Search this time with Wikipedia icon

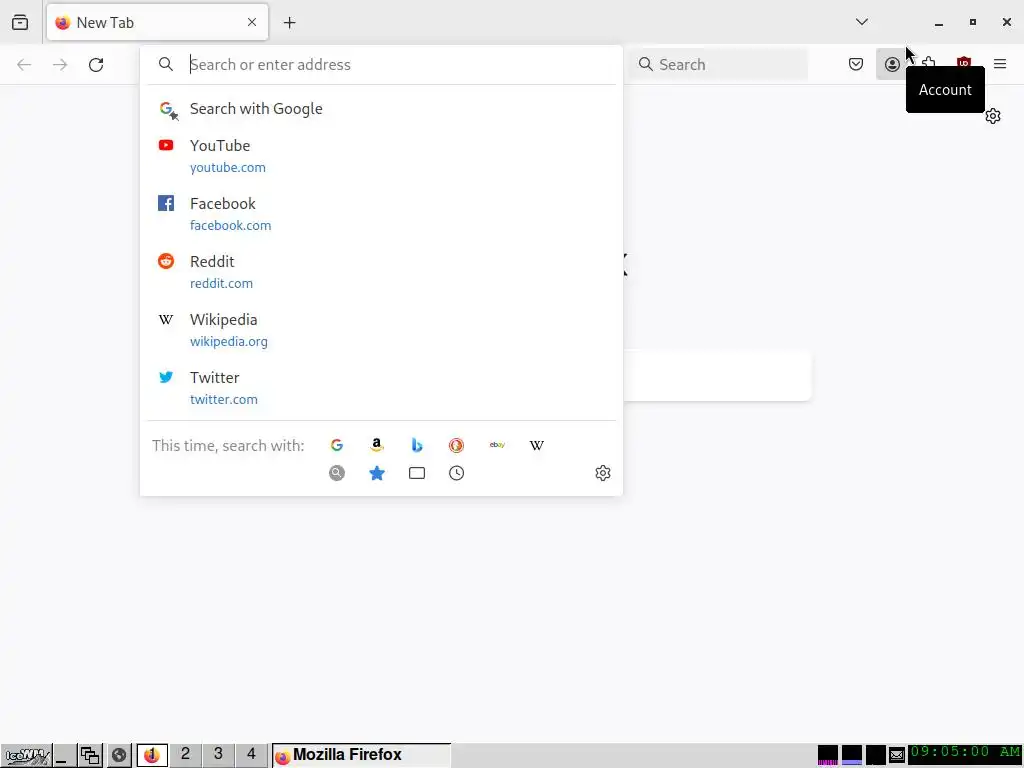click(537, 445)
